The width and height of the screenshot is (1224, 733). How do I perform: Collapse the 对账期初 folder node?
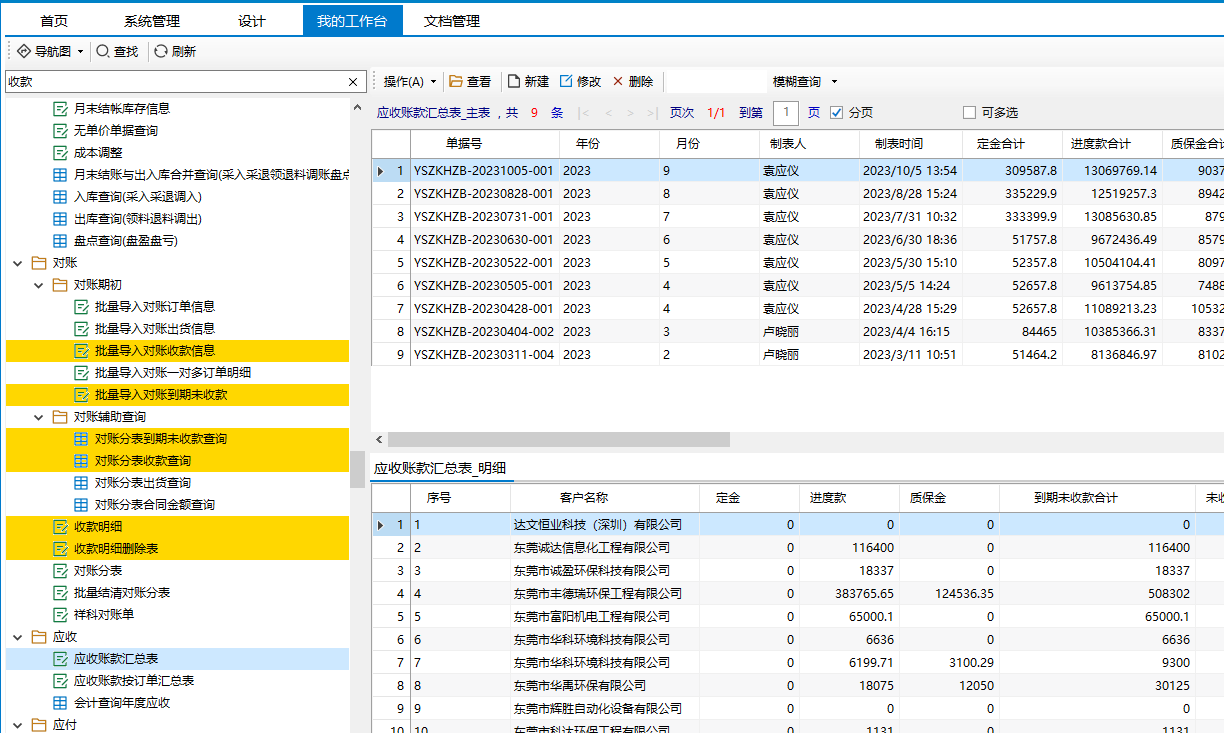pyautogui.click(x=39, y=285)
